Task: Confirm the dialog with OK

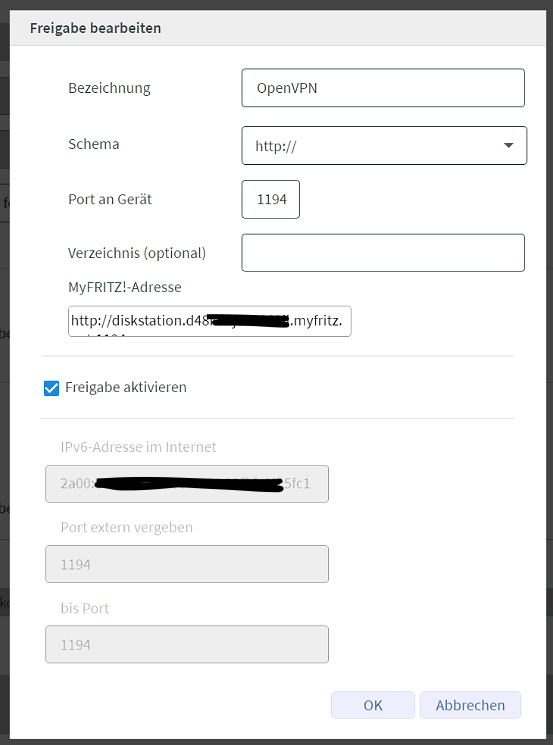Action: [373, 705]
